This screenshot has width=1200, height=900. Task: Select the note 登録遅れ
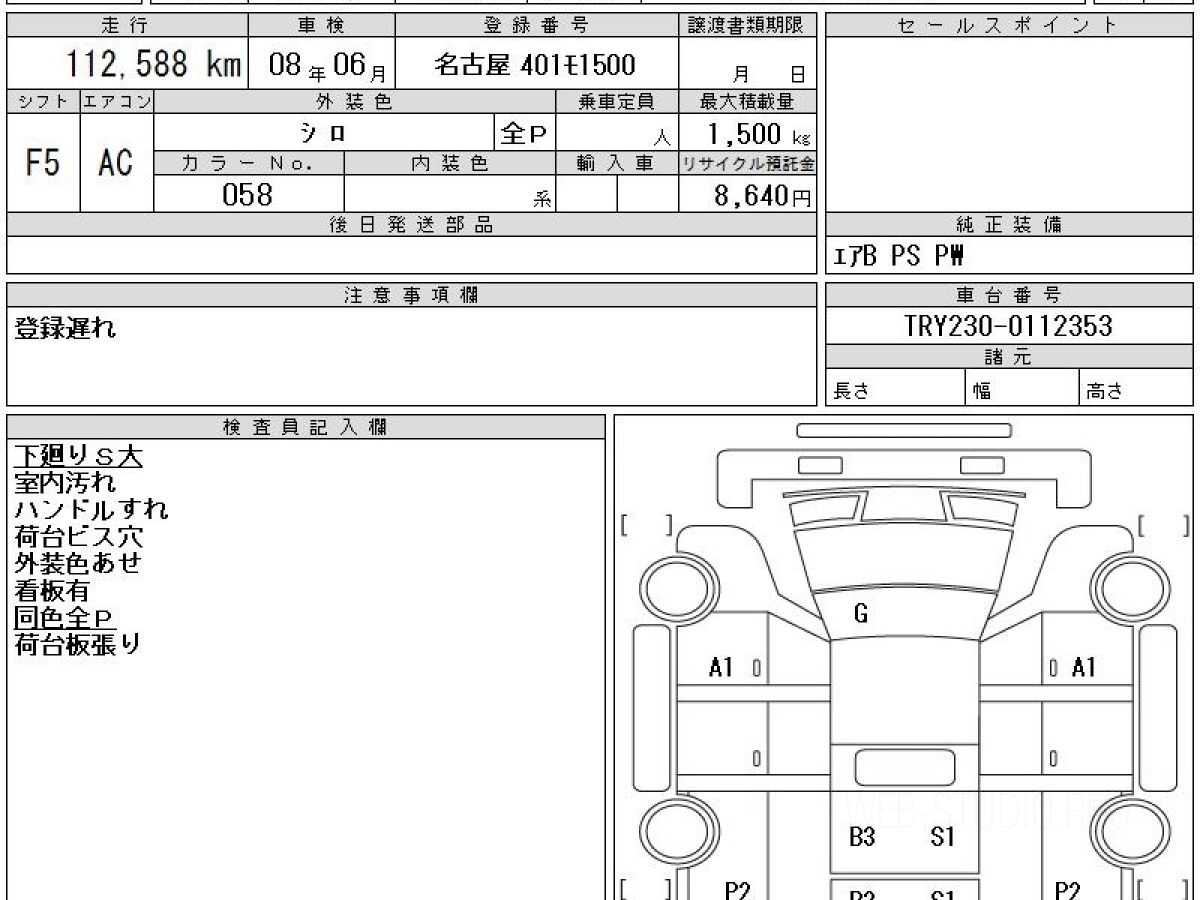(65, 329)
